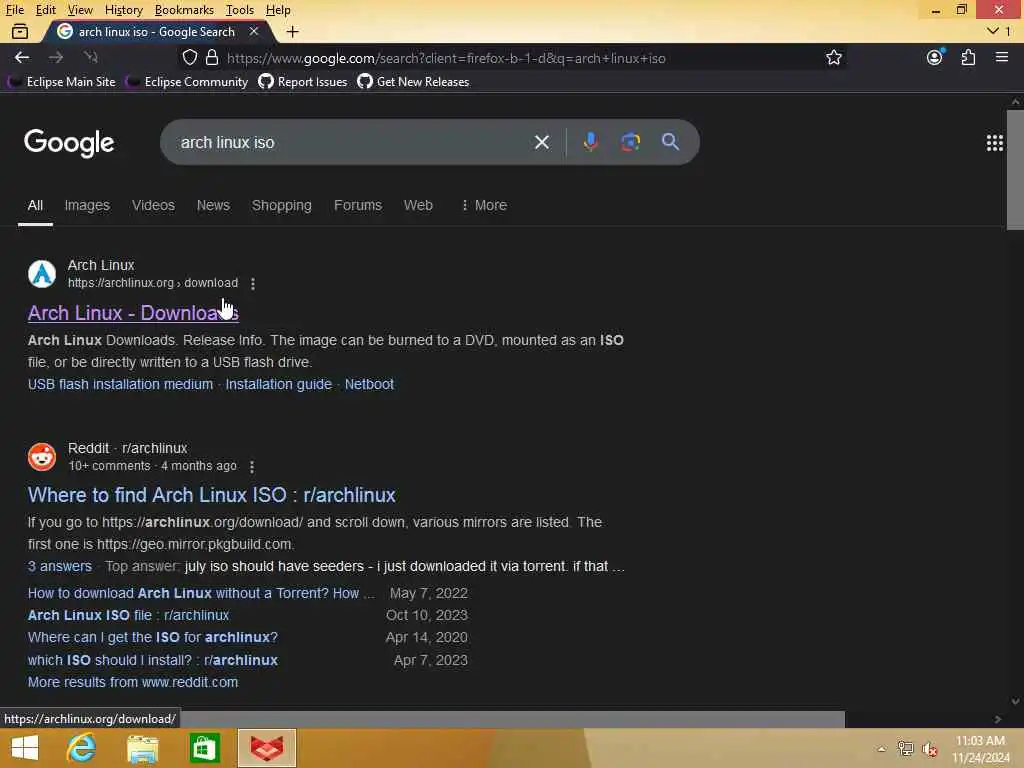This screenshot has width=1024, height=768.
Task: Open the Windows Store taskbar icon
Action: pyautogui.click(x=204, y=748)
